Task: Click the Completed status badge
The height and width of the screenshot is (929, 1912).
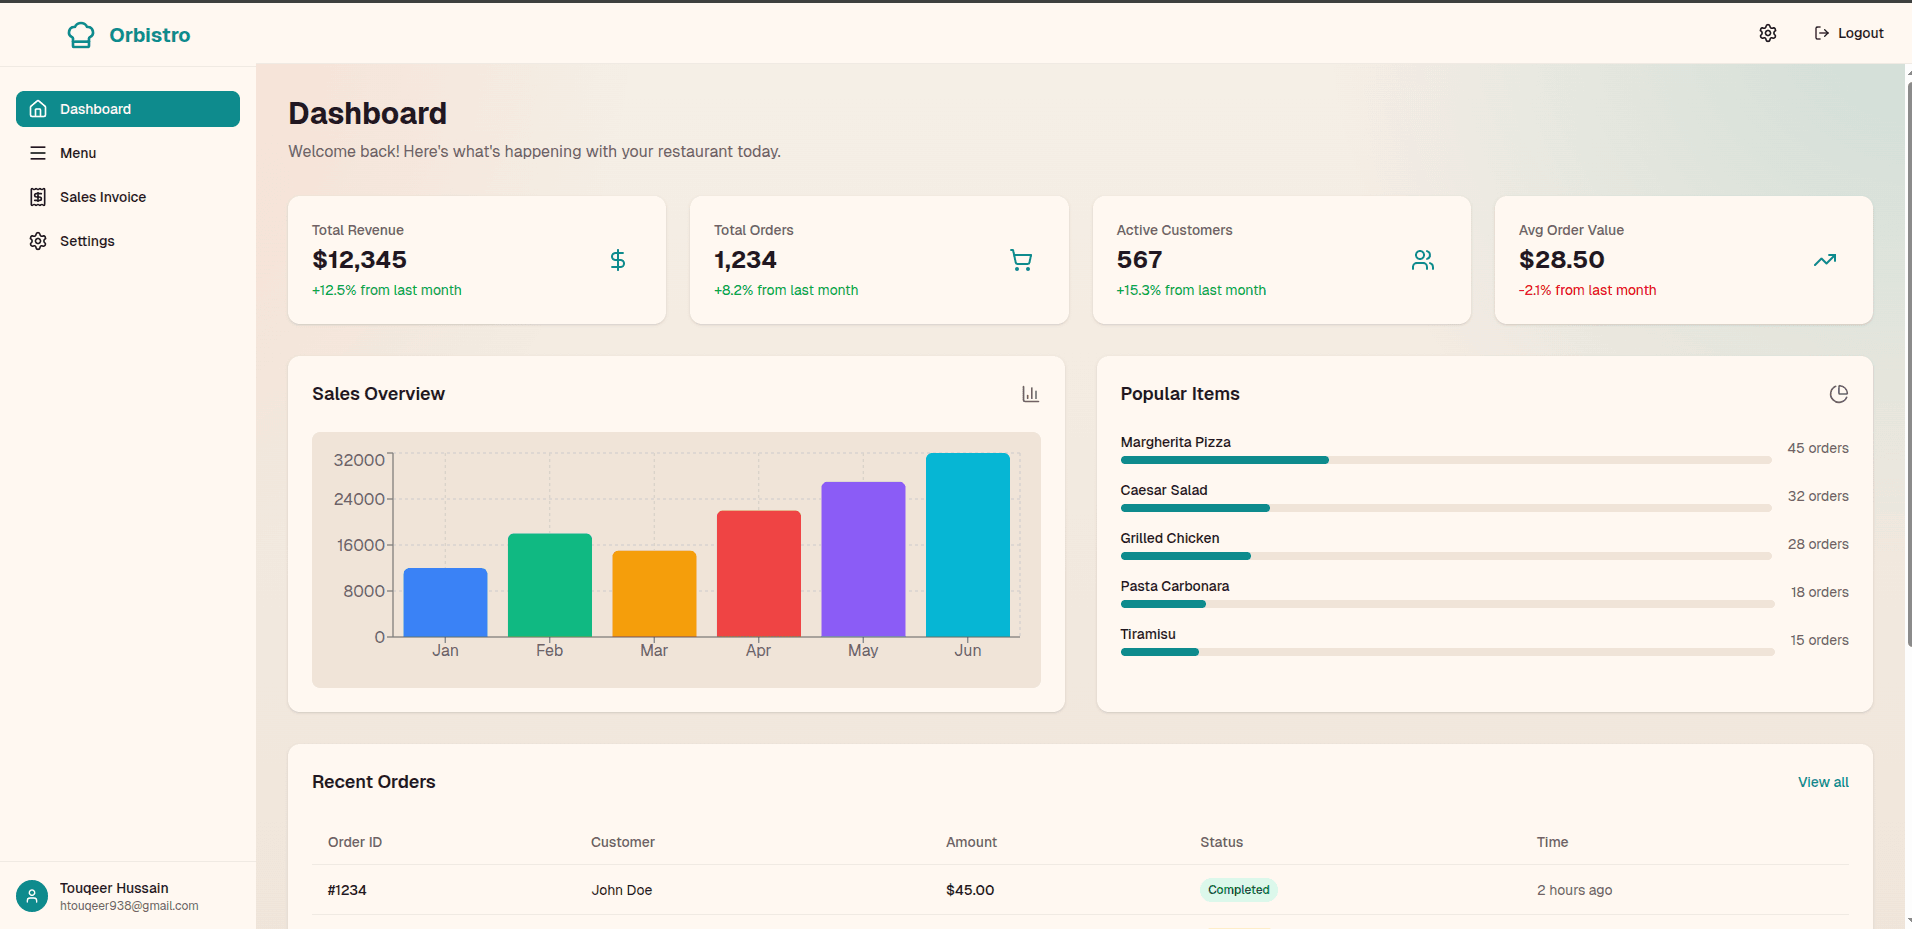Action: tap(1238, 890)
